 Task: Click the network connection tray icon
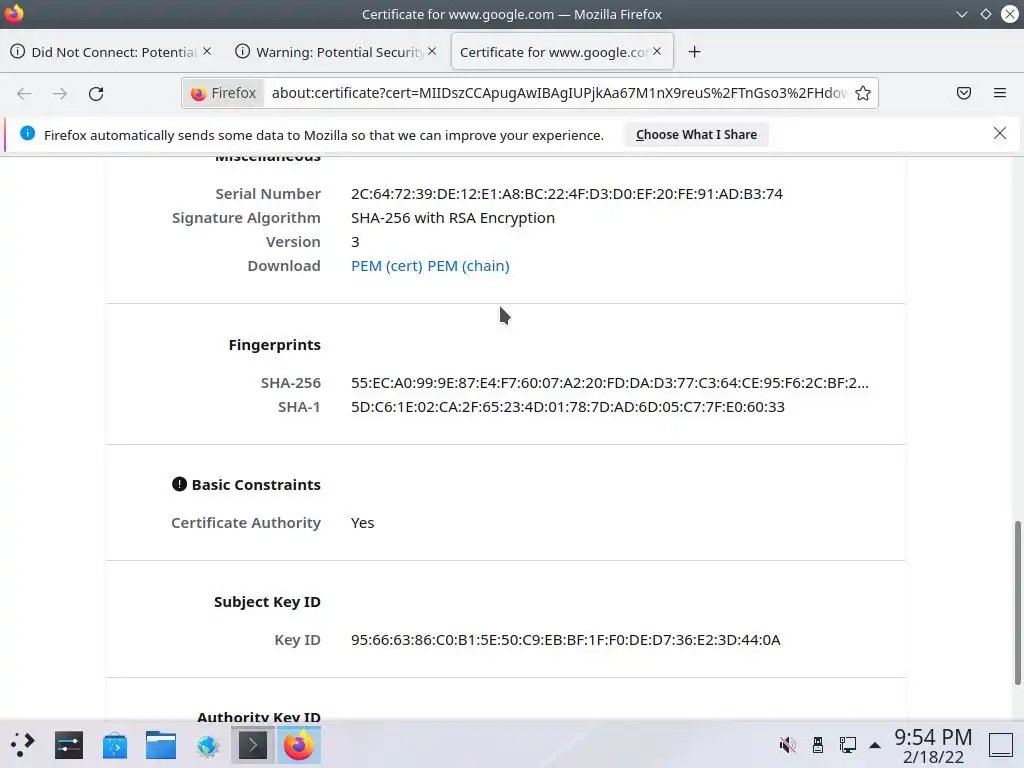[848, 745]
